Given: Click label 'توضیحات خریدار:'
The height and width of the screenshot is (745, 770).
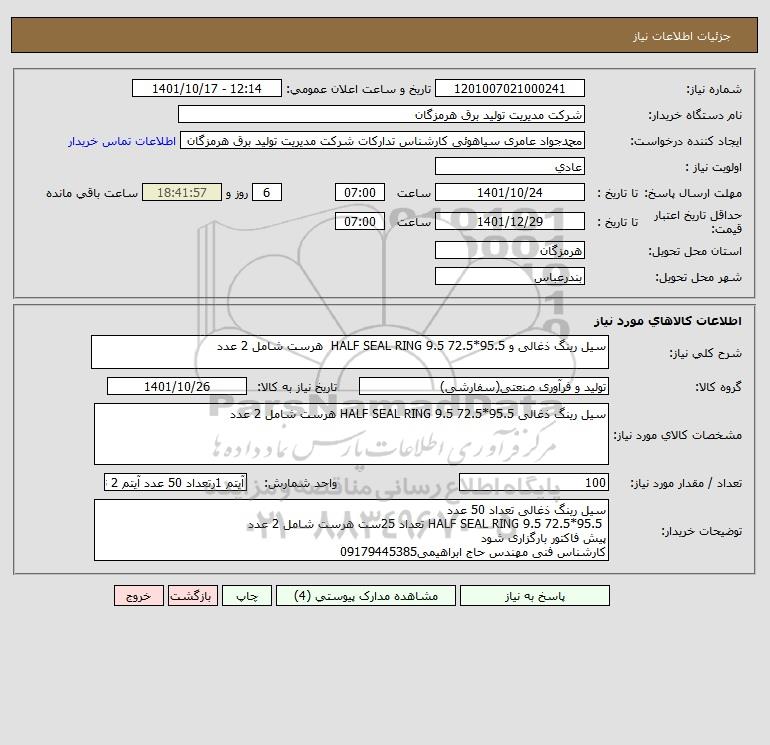Looking at the screenshot, I should [x=702, y=531].
